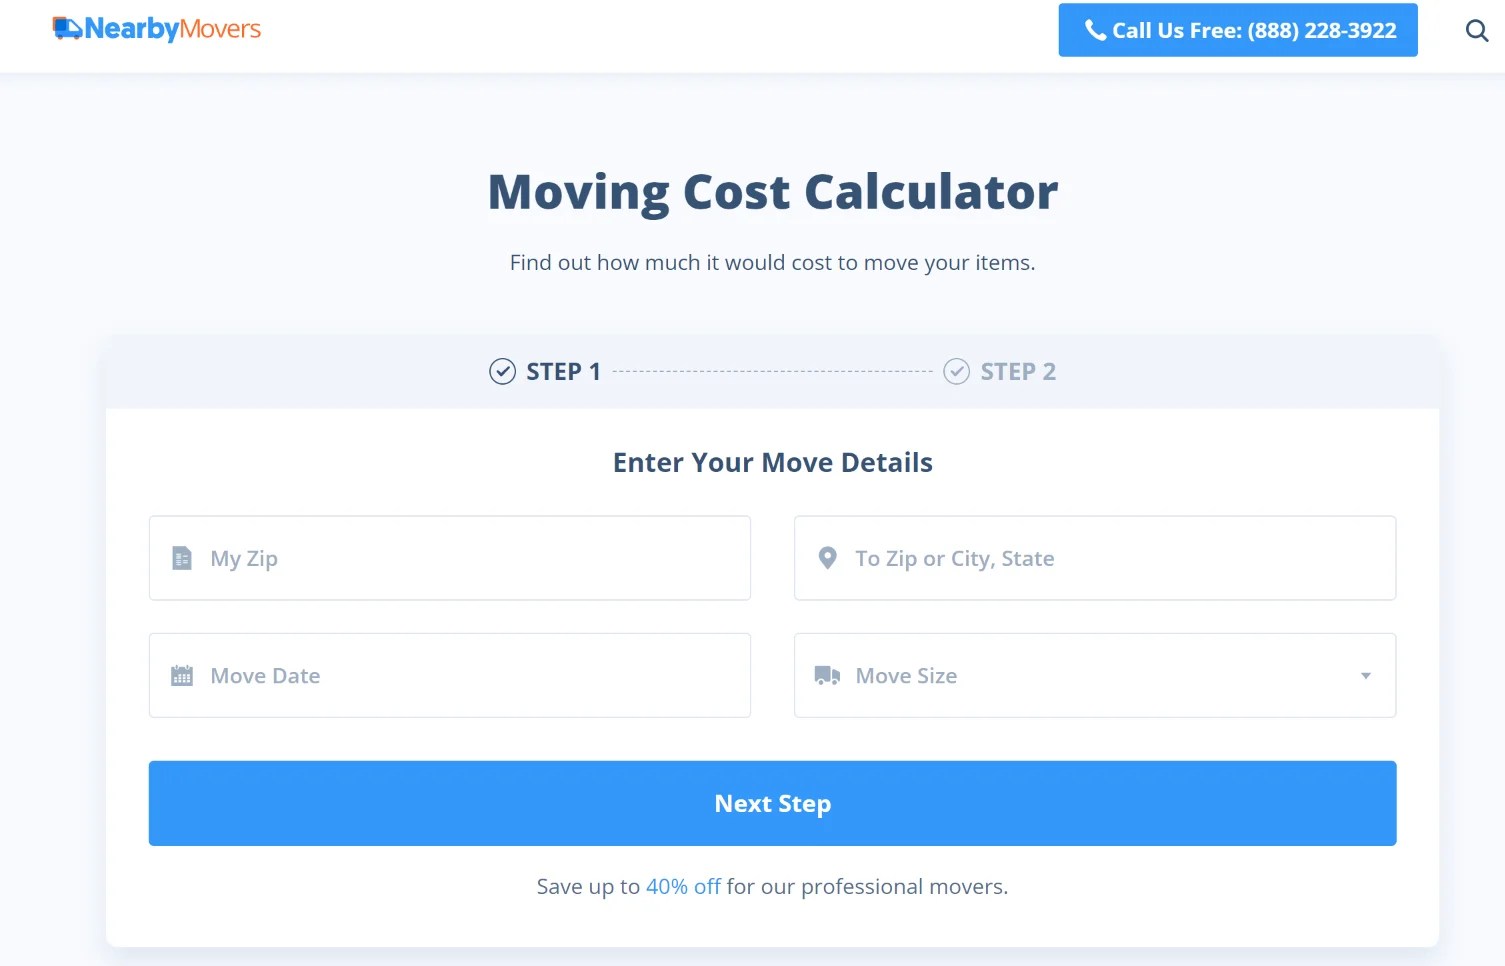Select the Moving Cost Calculator heading
This screenshot has height=966, width=1505.
coord(772,191)
